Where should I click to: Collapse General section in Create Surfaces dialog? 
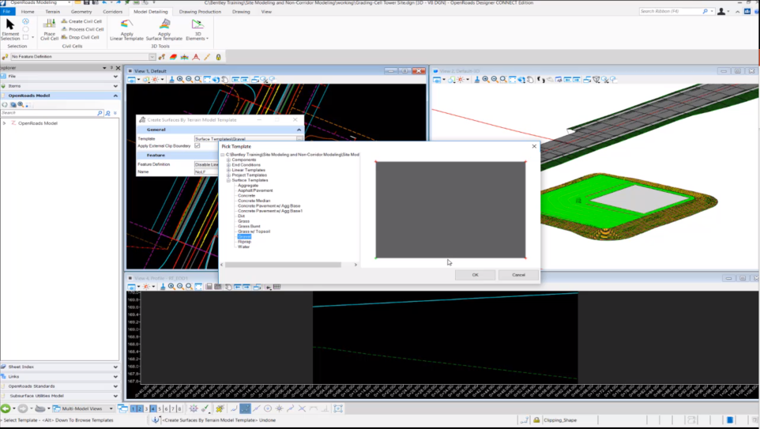pyautogui.click(x=299, y=130)
